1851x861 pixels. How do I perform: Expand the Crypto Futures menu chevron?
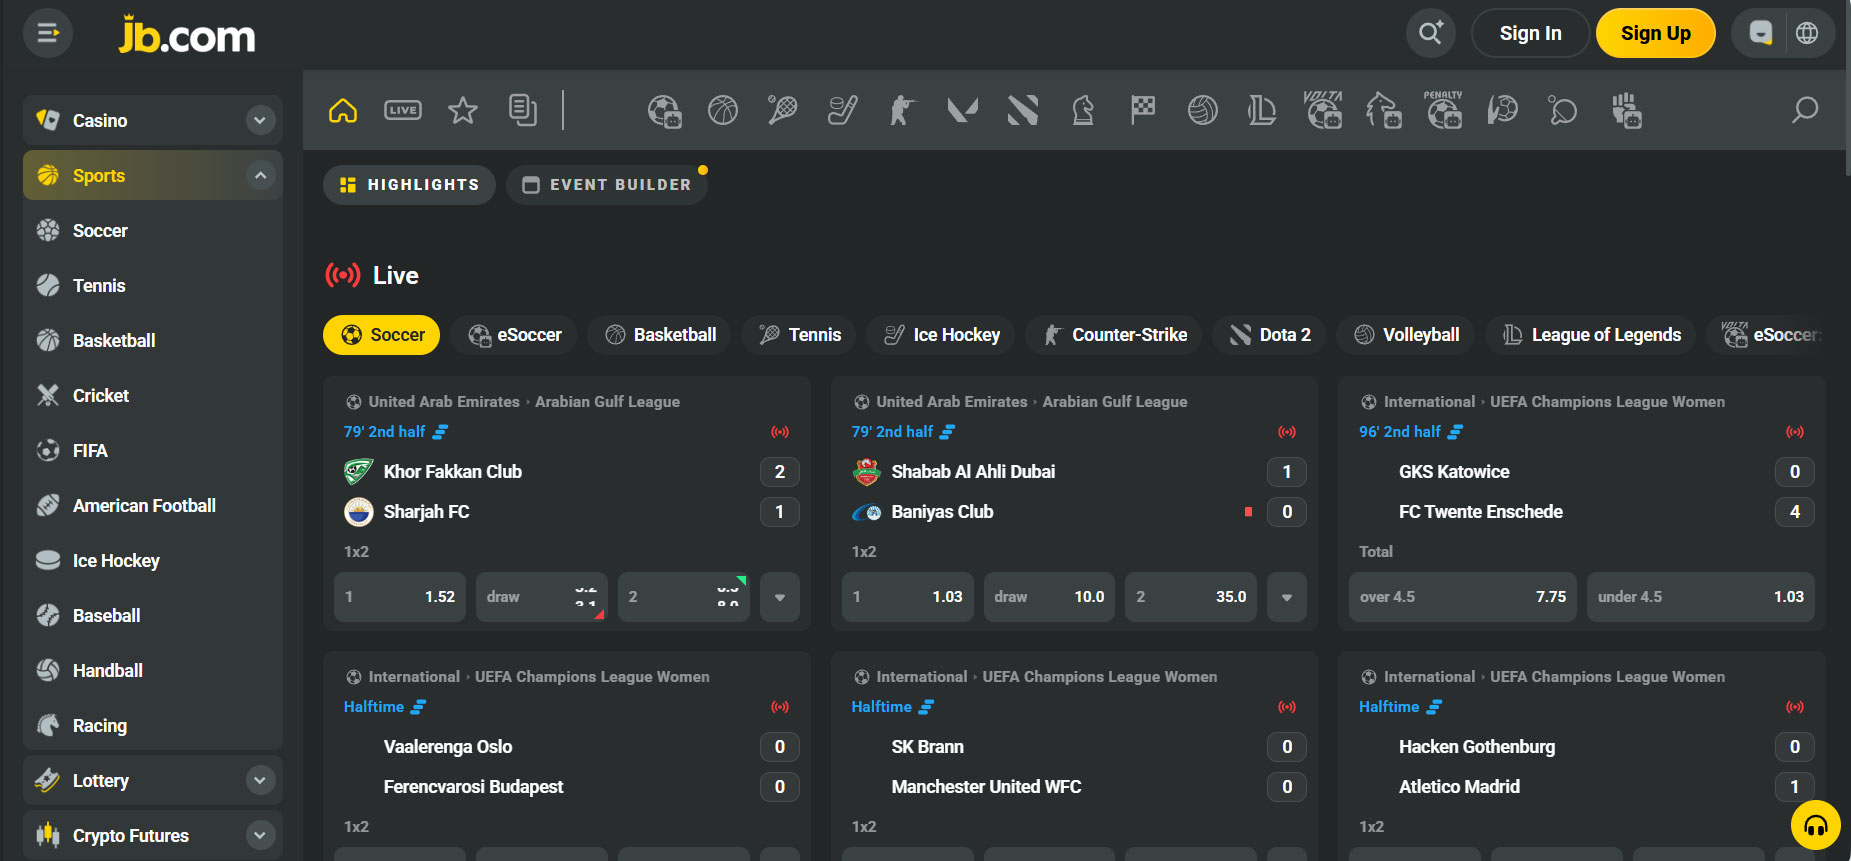pyautogui.click(x=260, y=835)
